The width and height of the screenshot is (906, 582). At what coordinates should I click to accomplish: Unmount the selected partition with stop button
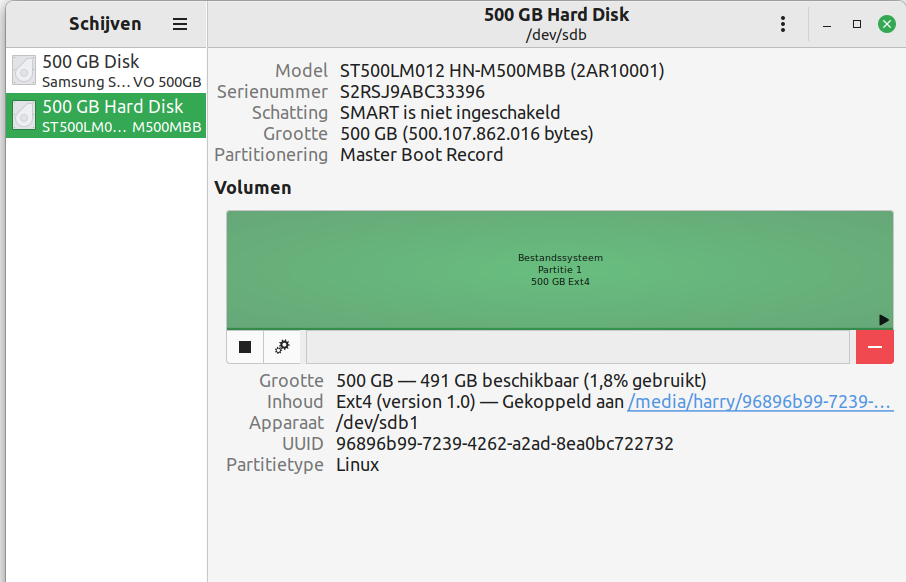click(245, 347)
